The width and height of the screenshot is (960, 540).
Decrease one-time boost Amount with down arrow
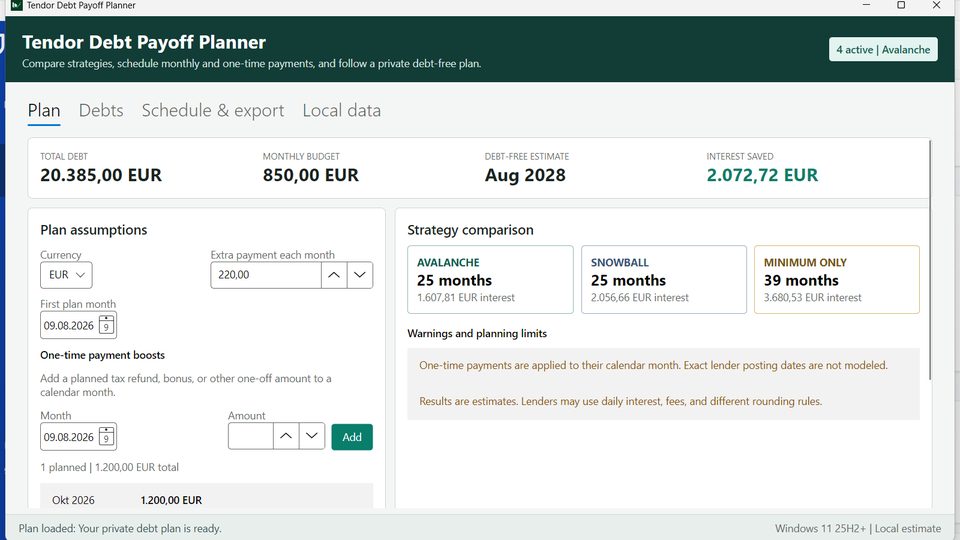pos(312,436)
